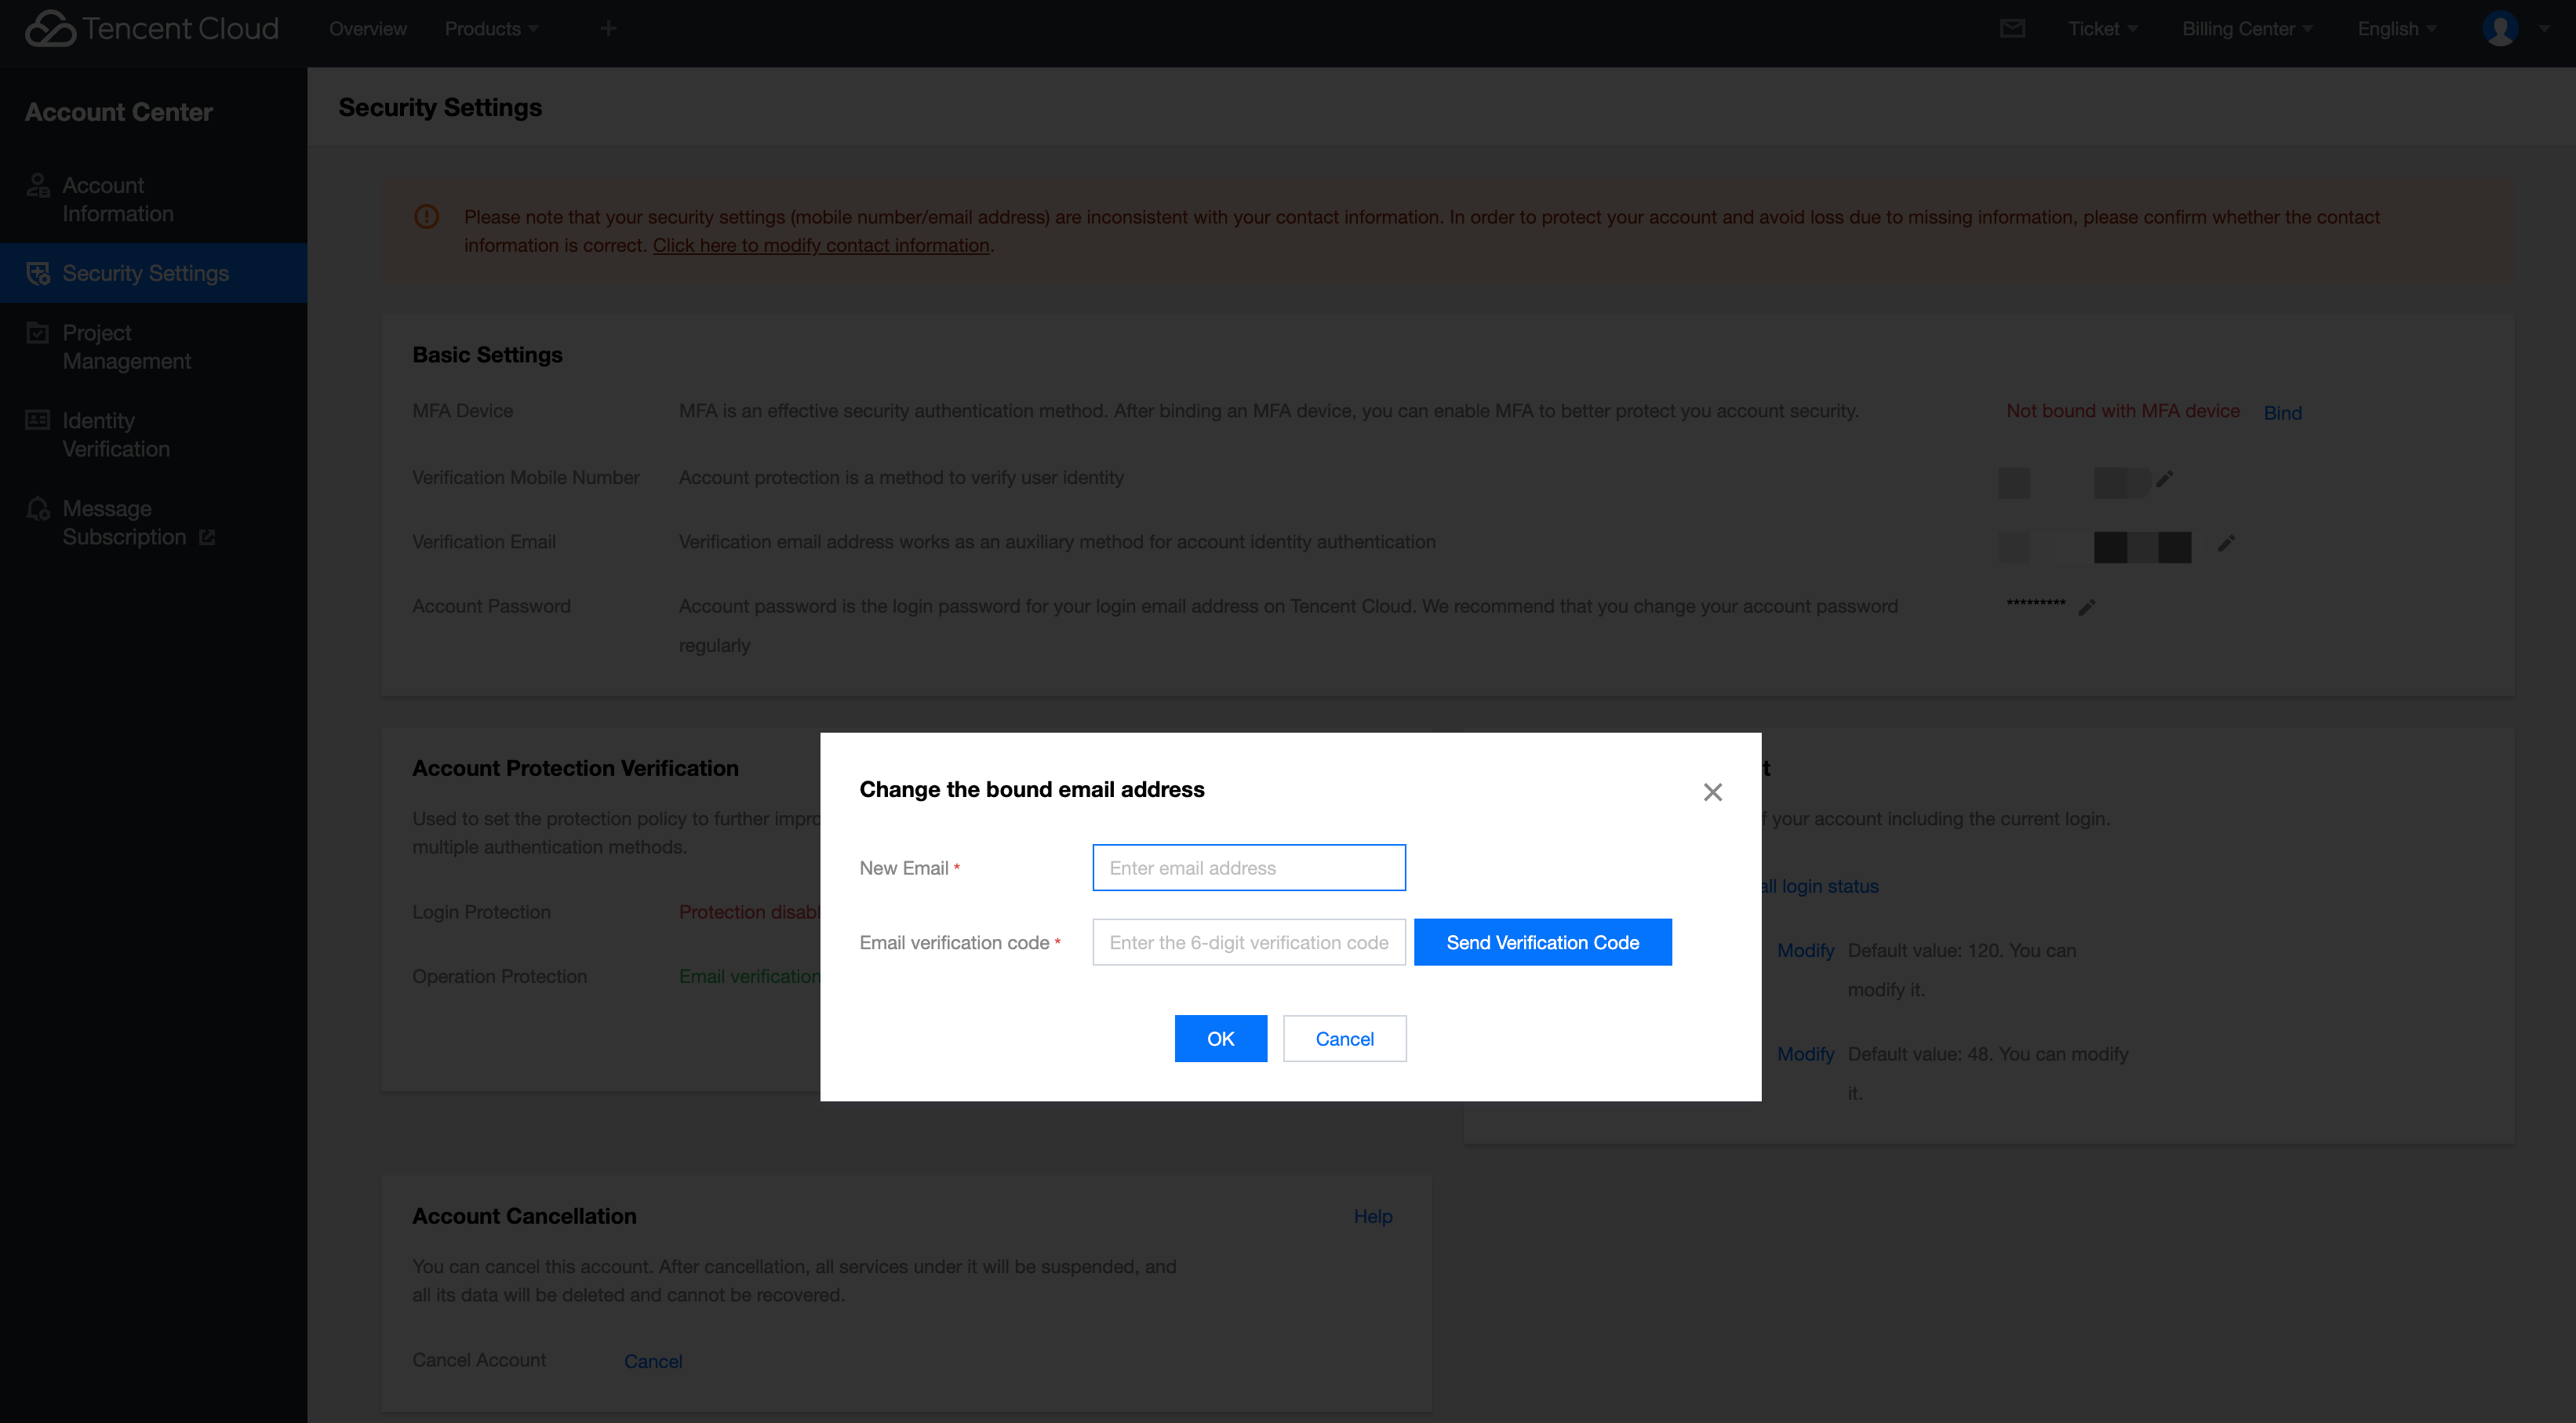Click the warning icon in the notice banner
This screenshot has height=1423, width=2576.
point(426,217)
